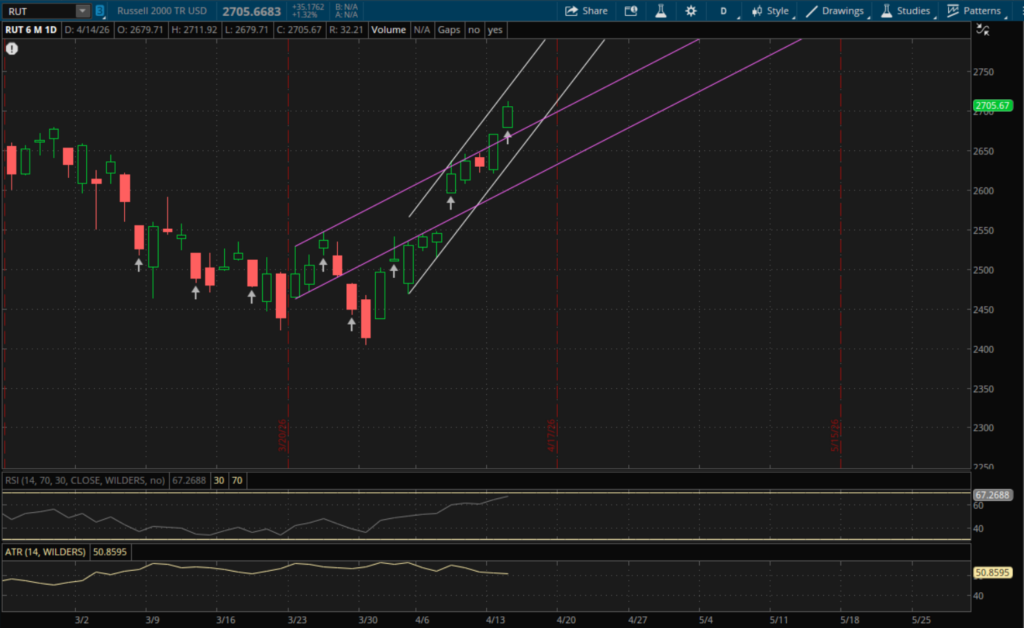Click the blue symbol link number icon
The height and width of the screenshot is (628, 1024).
[99, 11]
